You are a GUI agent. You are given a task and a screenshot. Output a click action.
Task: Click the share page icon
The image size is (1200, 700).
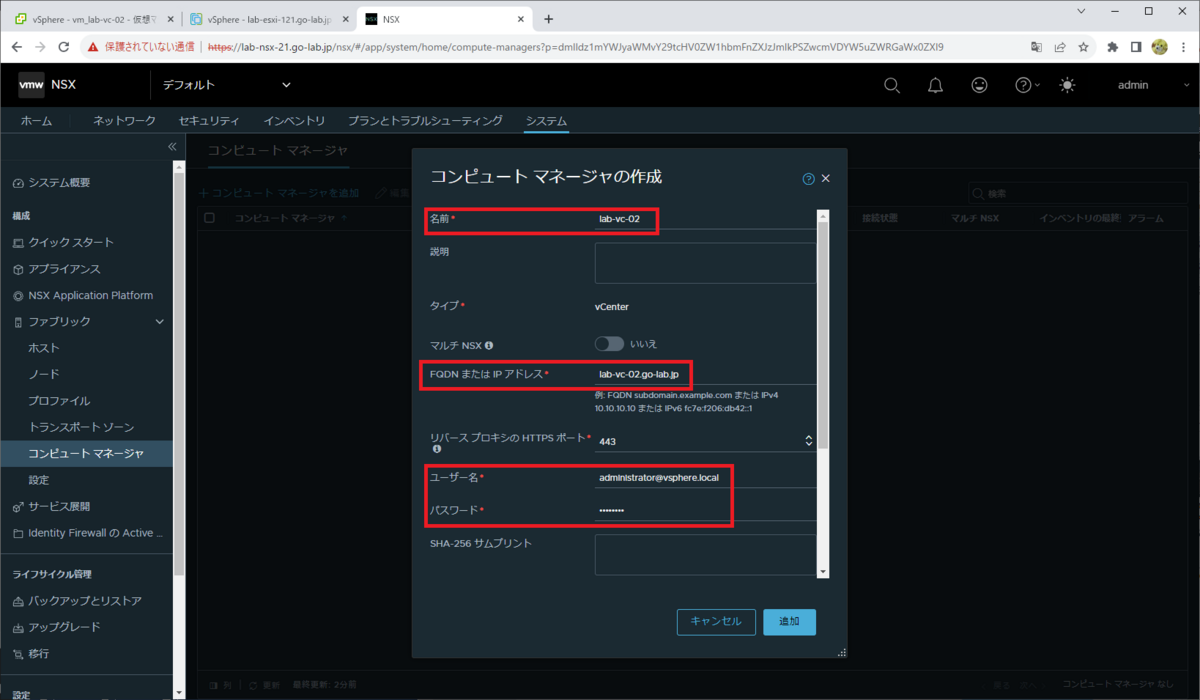coord(1060,47)
